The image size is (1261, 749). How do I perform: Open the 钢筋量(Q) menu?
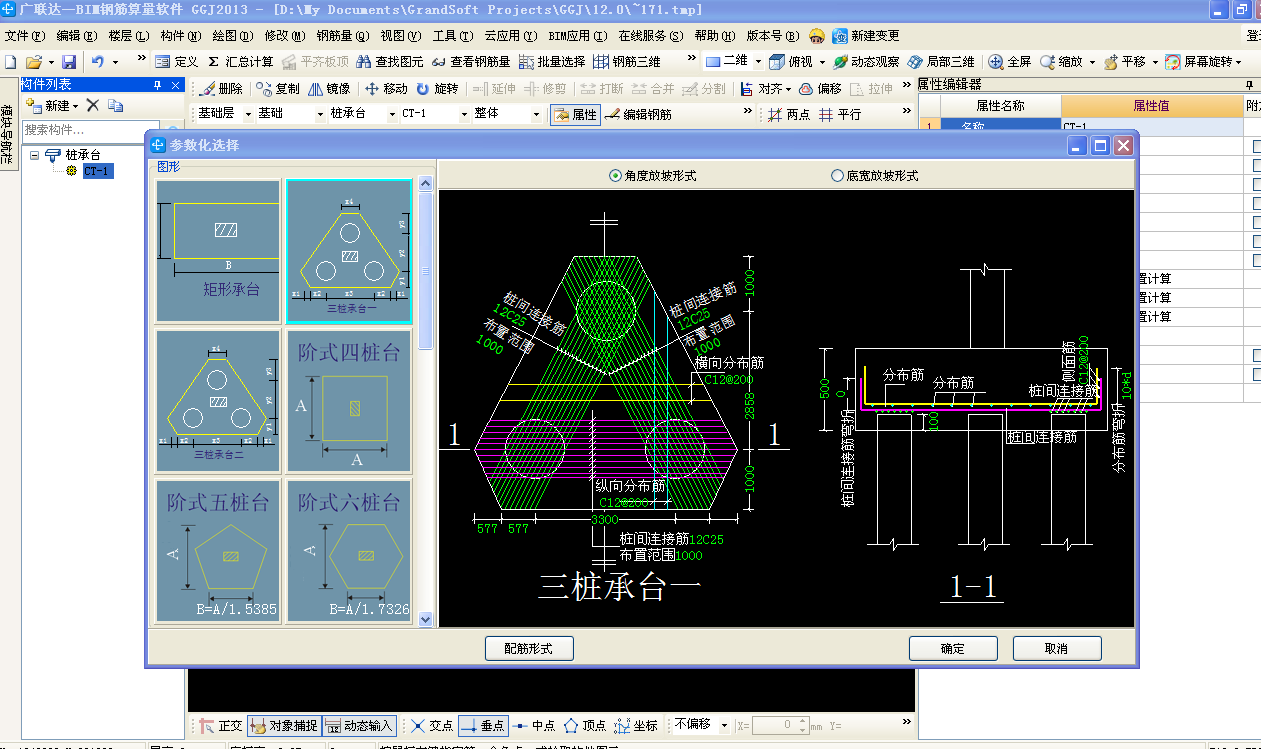342,36
